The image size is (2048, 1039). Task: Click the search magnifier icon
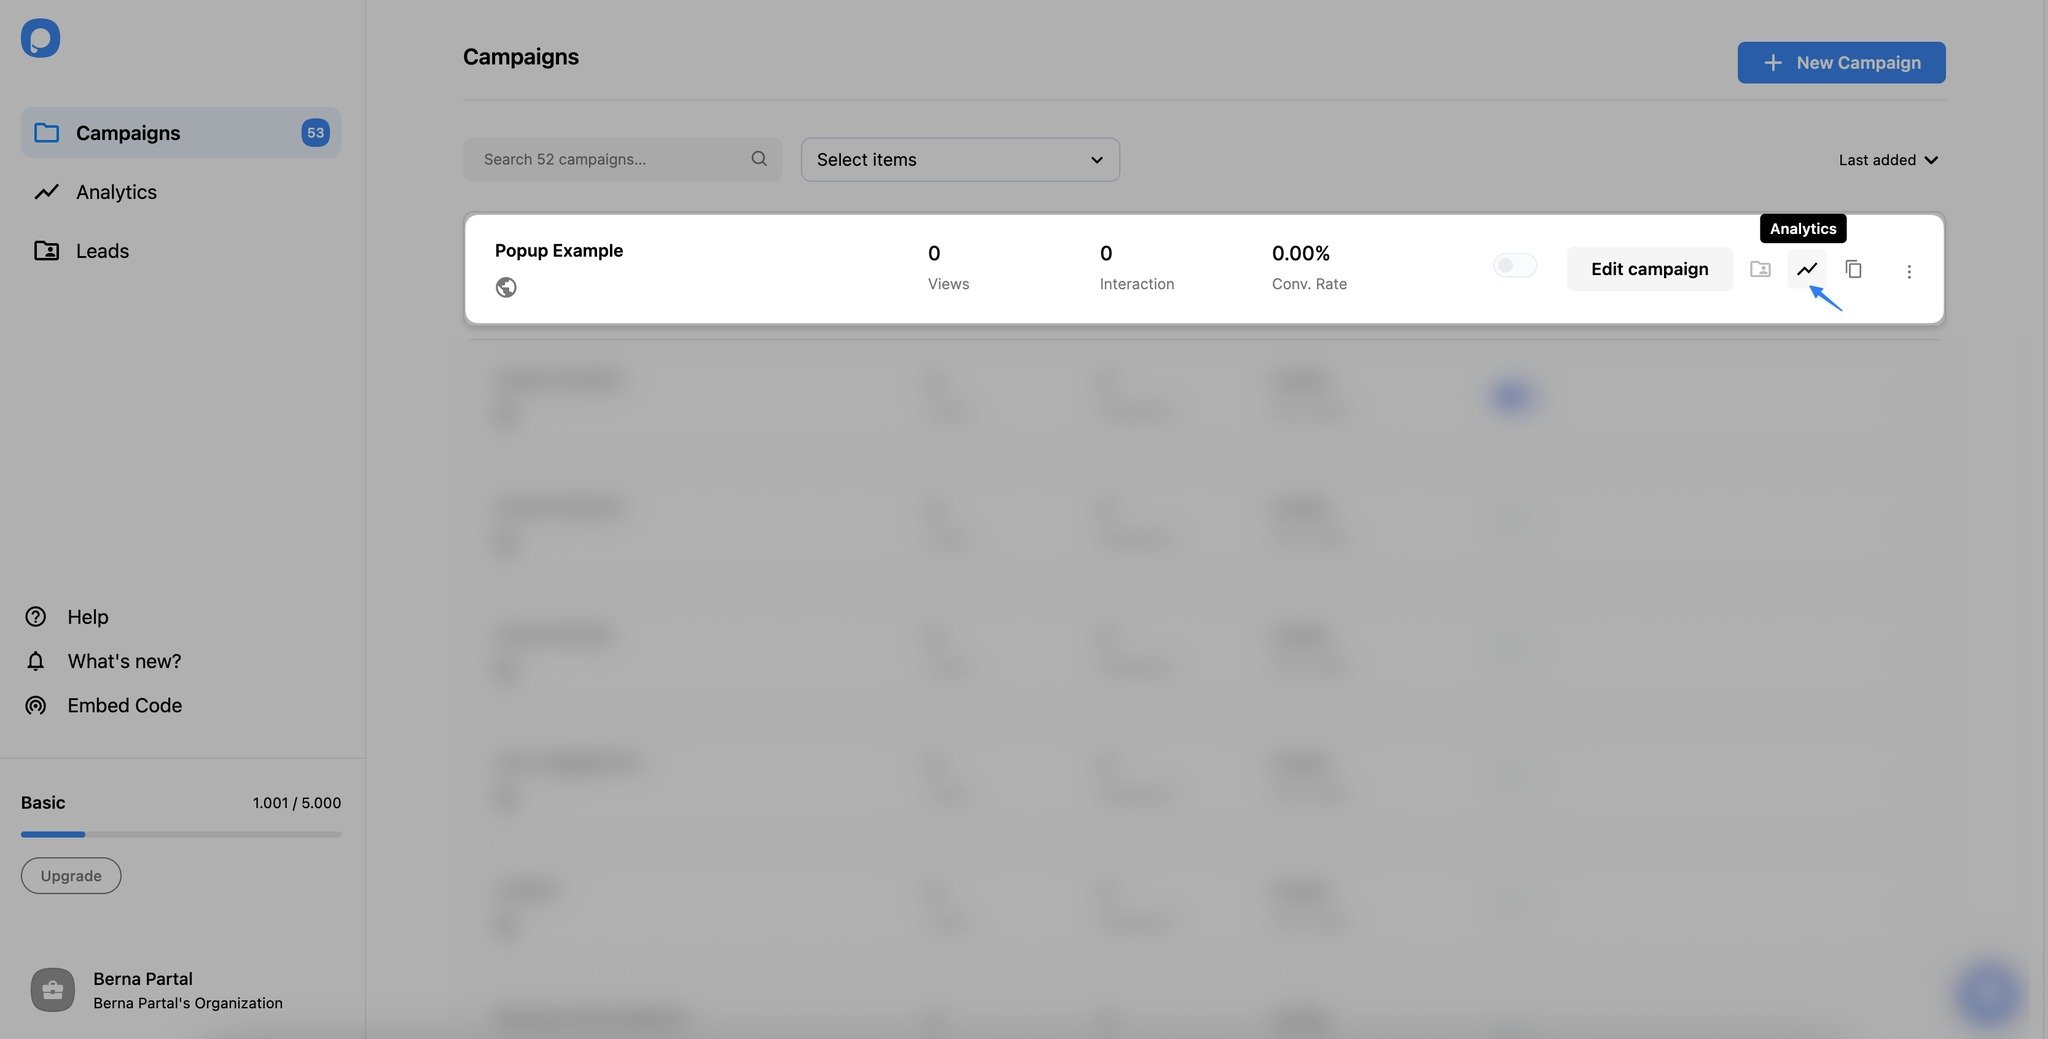click(759, 159)
